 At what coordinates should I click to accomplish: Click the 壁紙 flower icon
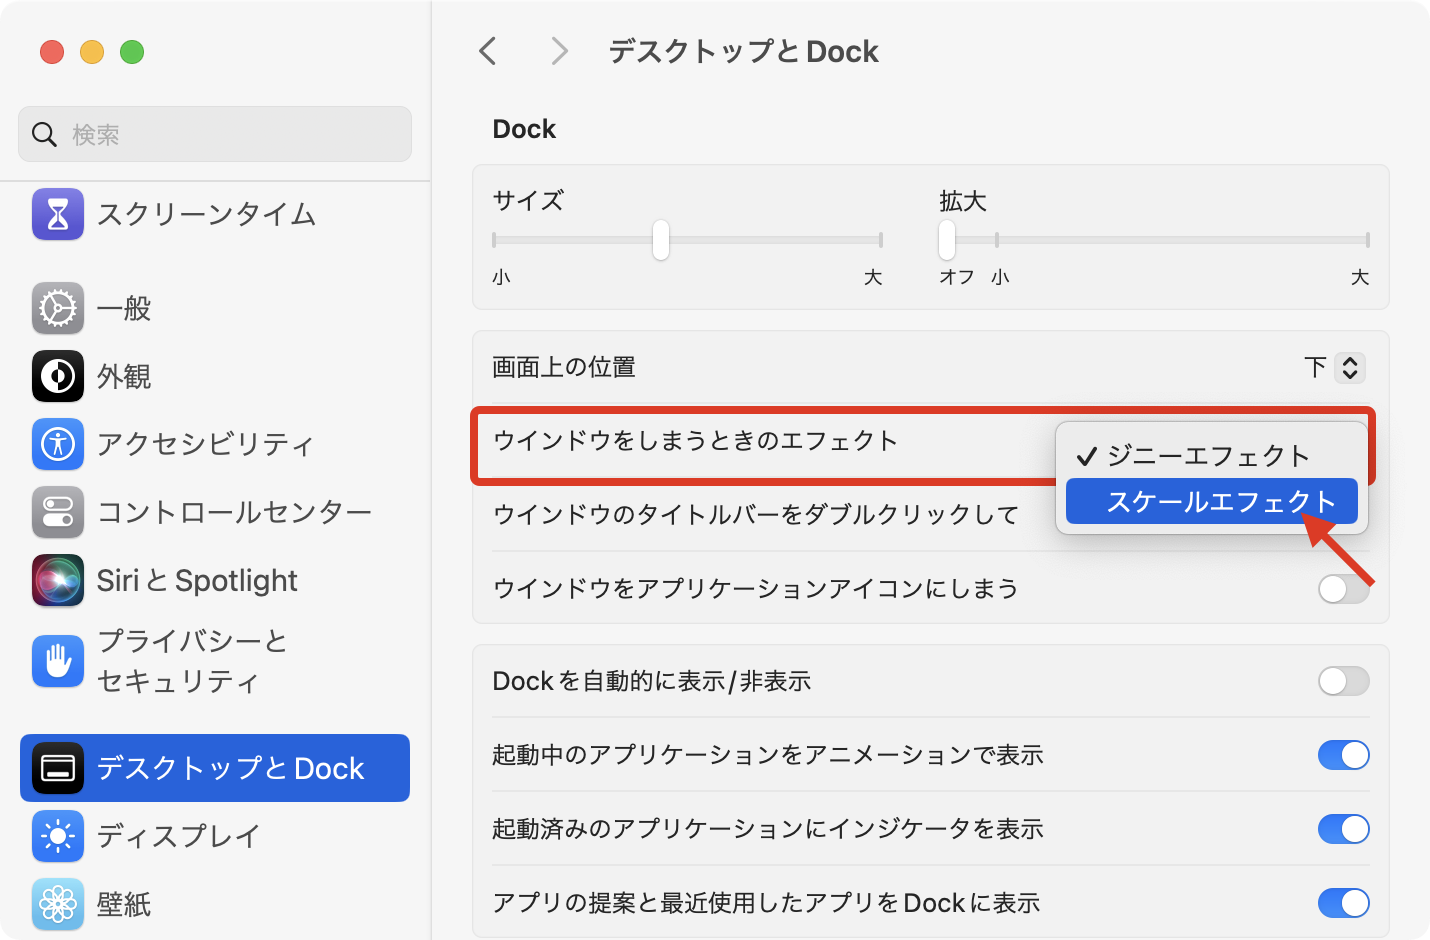point(58,904)
